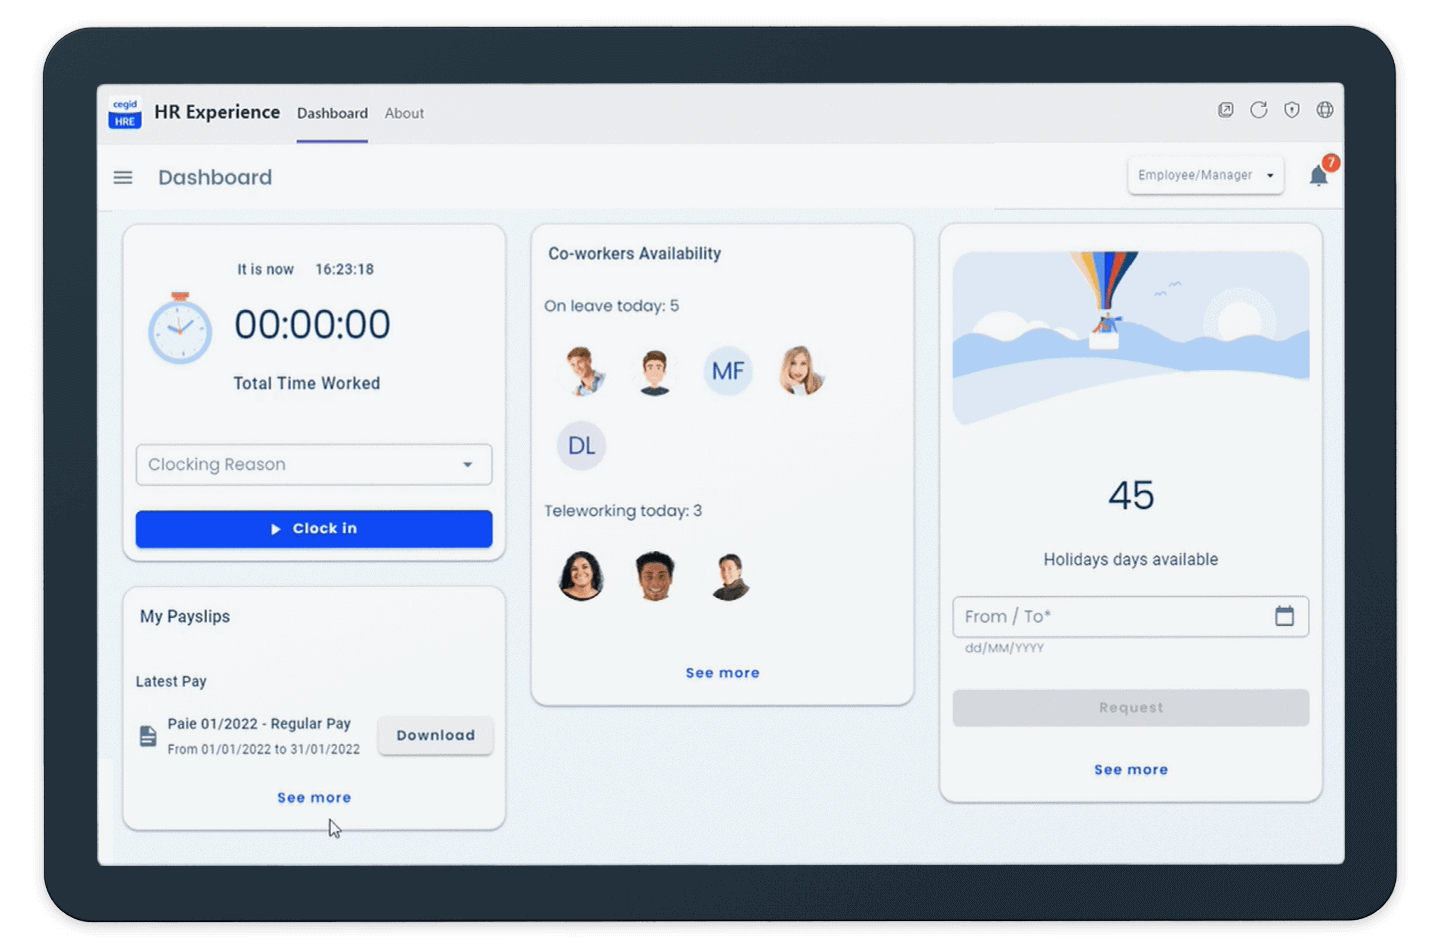Click the DL coworker avatar
This screenshot has width=1440, height=951.
(x=581, y=445)
